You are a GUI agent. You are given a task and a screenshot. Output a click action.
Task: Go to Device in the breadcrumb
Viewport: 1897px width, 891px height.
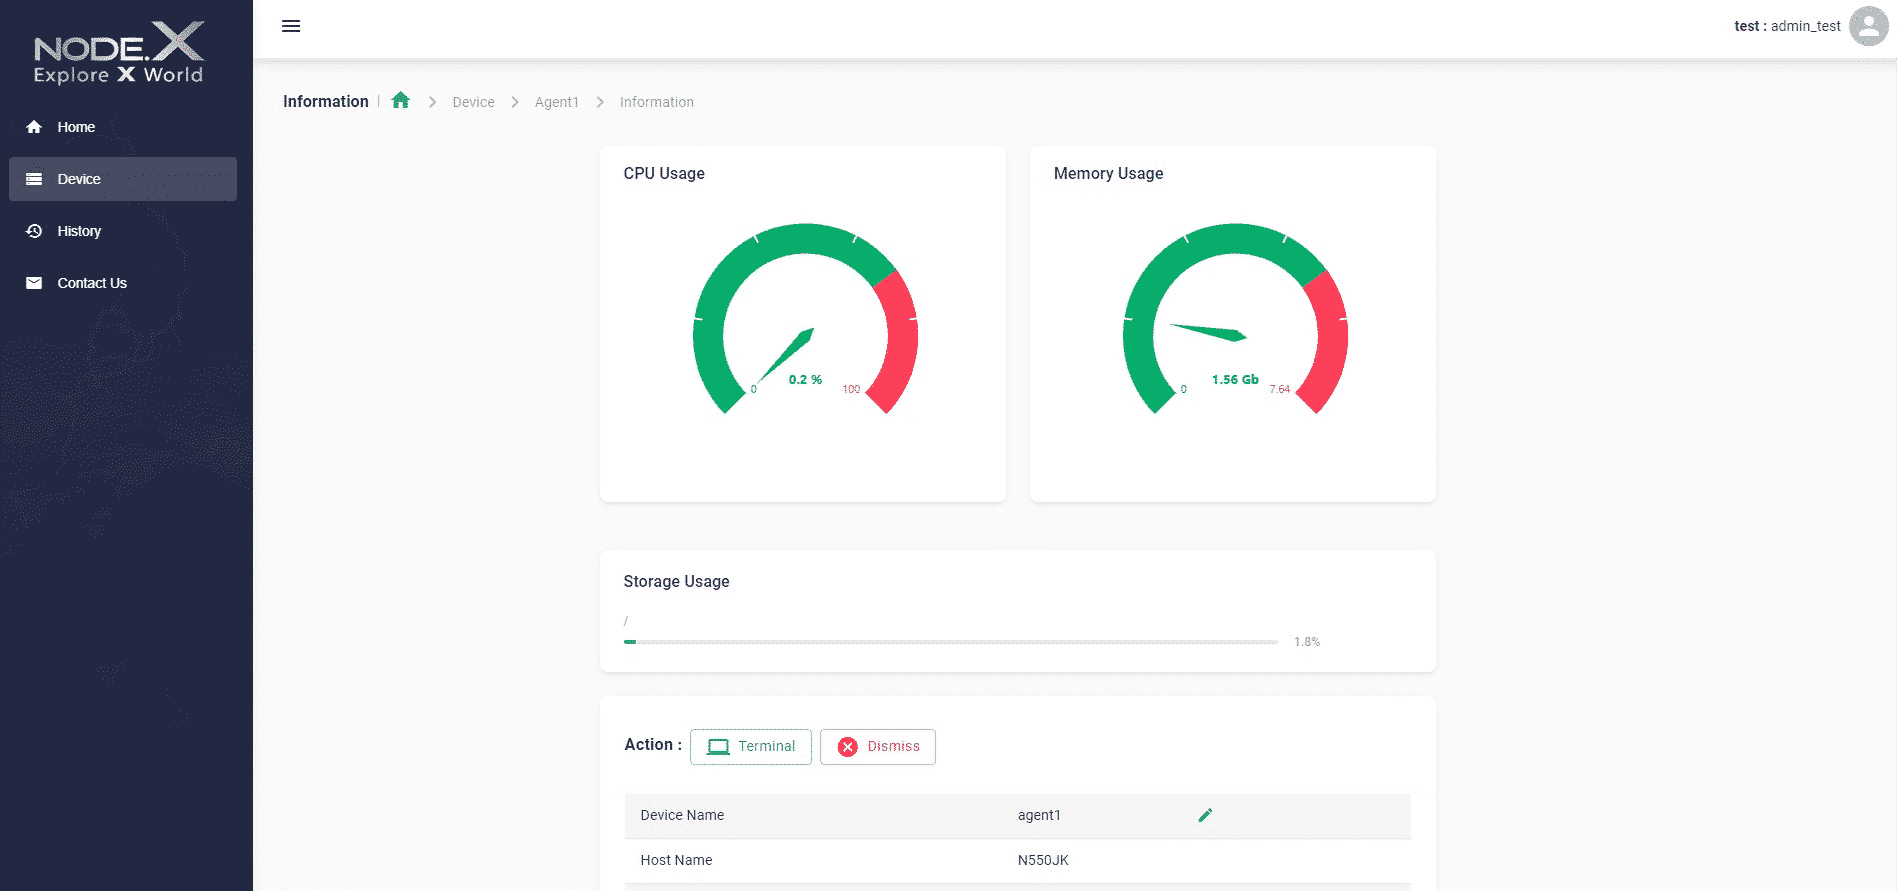pos(473,102)
